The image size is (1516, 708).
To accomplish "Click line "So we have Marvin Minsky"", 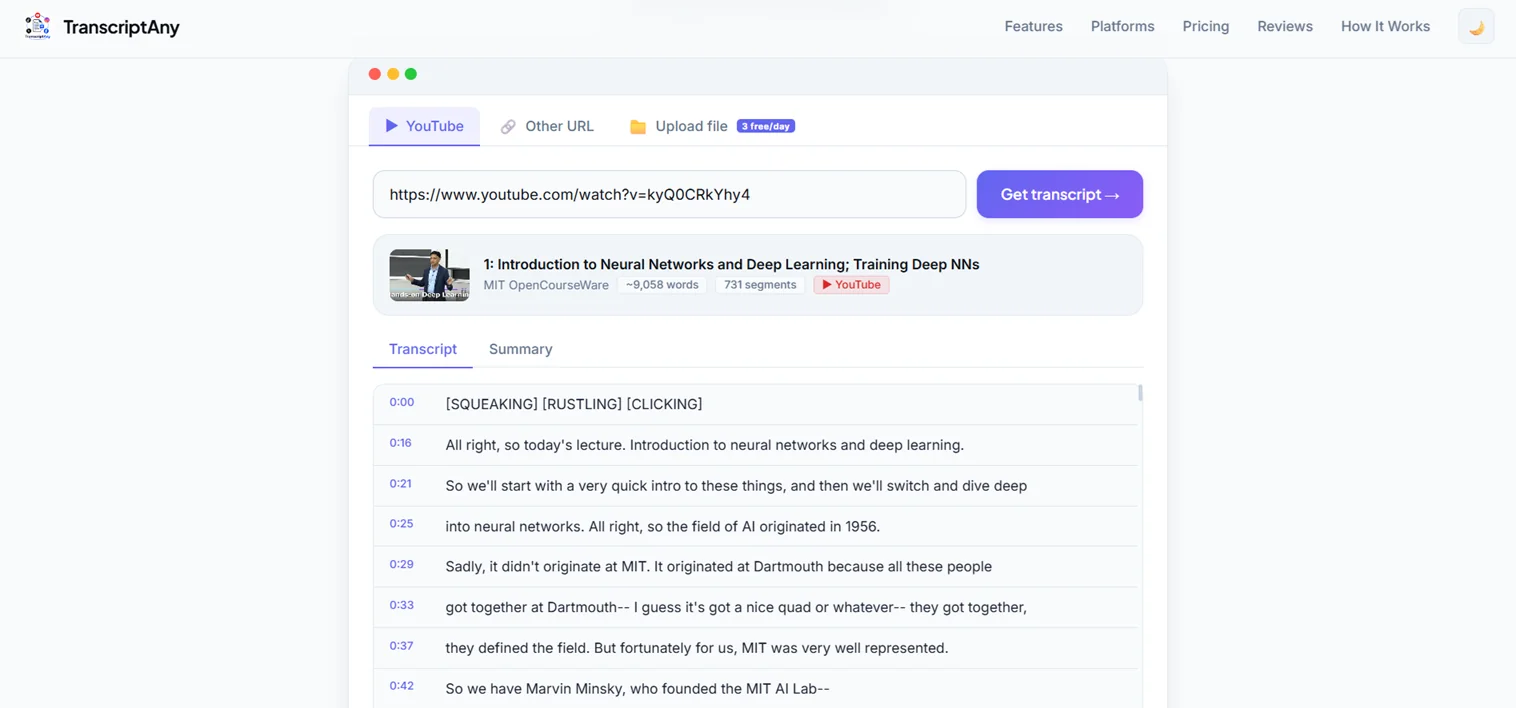I will pyautogui.click(x=637, y=688).
